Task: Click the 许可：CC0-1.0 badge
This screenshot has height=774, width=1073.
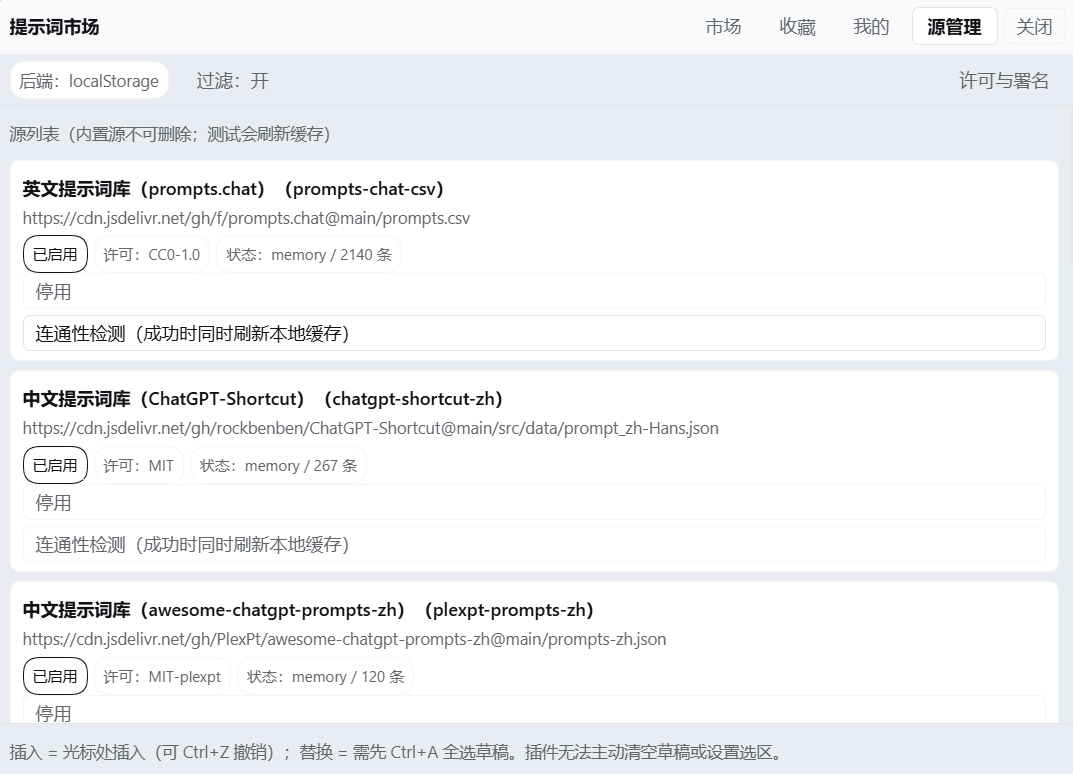Action: click(152, 255)
